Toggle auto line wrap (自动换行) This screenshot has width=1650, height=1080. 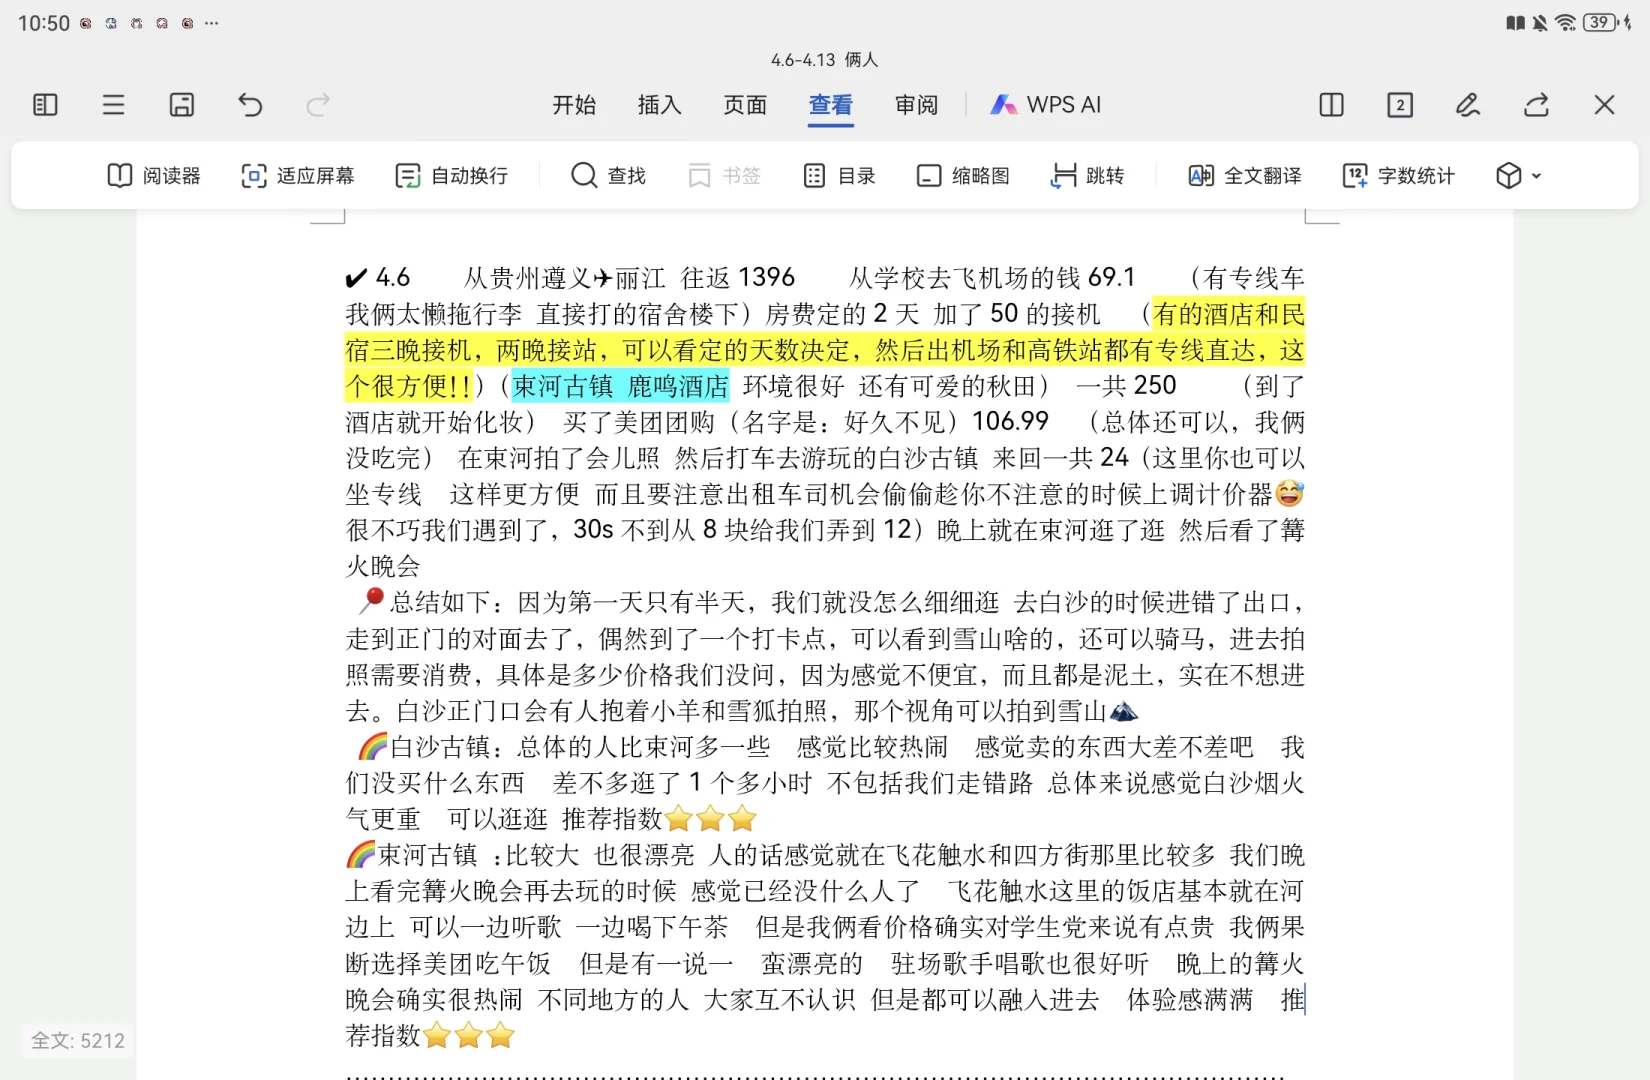click(452, 175)
